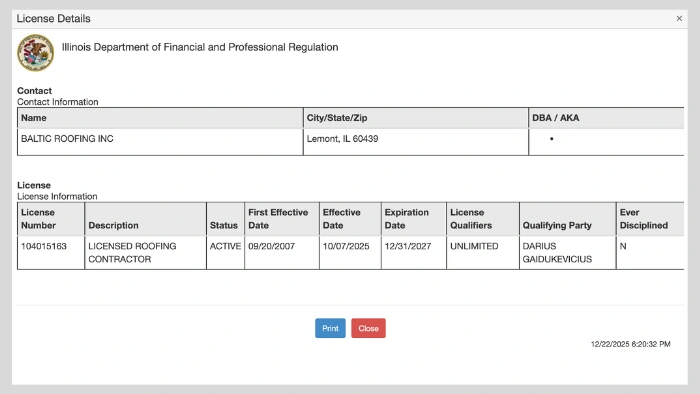Image resolution: width=700 pixels, height=394 pixels.
Task: Click the blue Print button
Action: (330, 328)
